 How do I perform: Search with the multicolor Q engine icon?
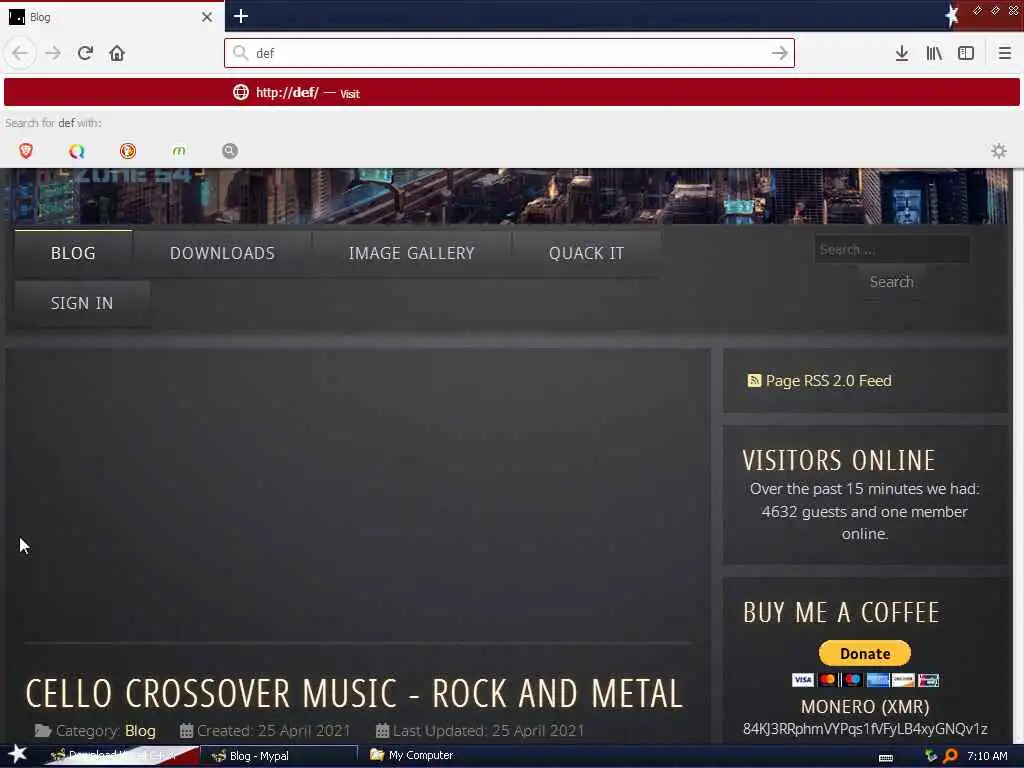[x=76, y=151]
